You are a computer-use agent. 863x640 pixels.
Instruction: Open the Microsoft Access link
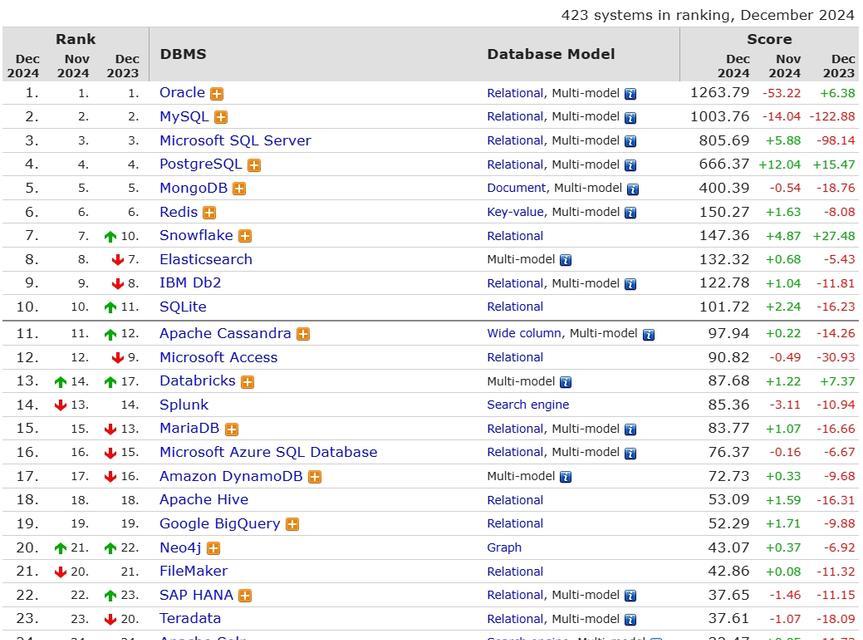tap(219, 358)
